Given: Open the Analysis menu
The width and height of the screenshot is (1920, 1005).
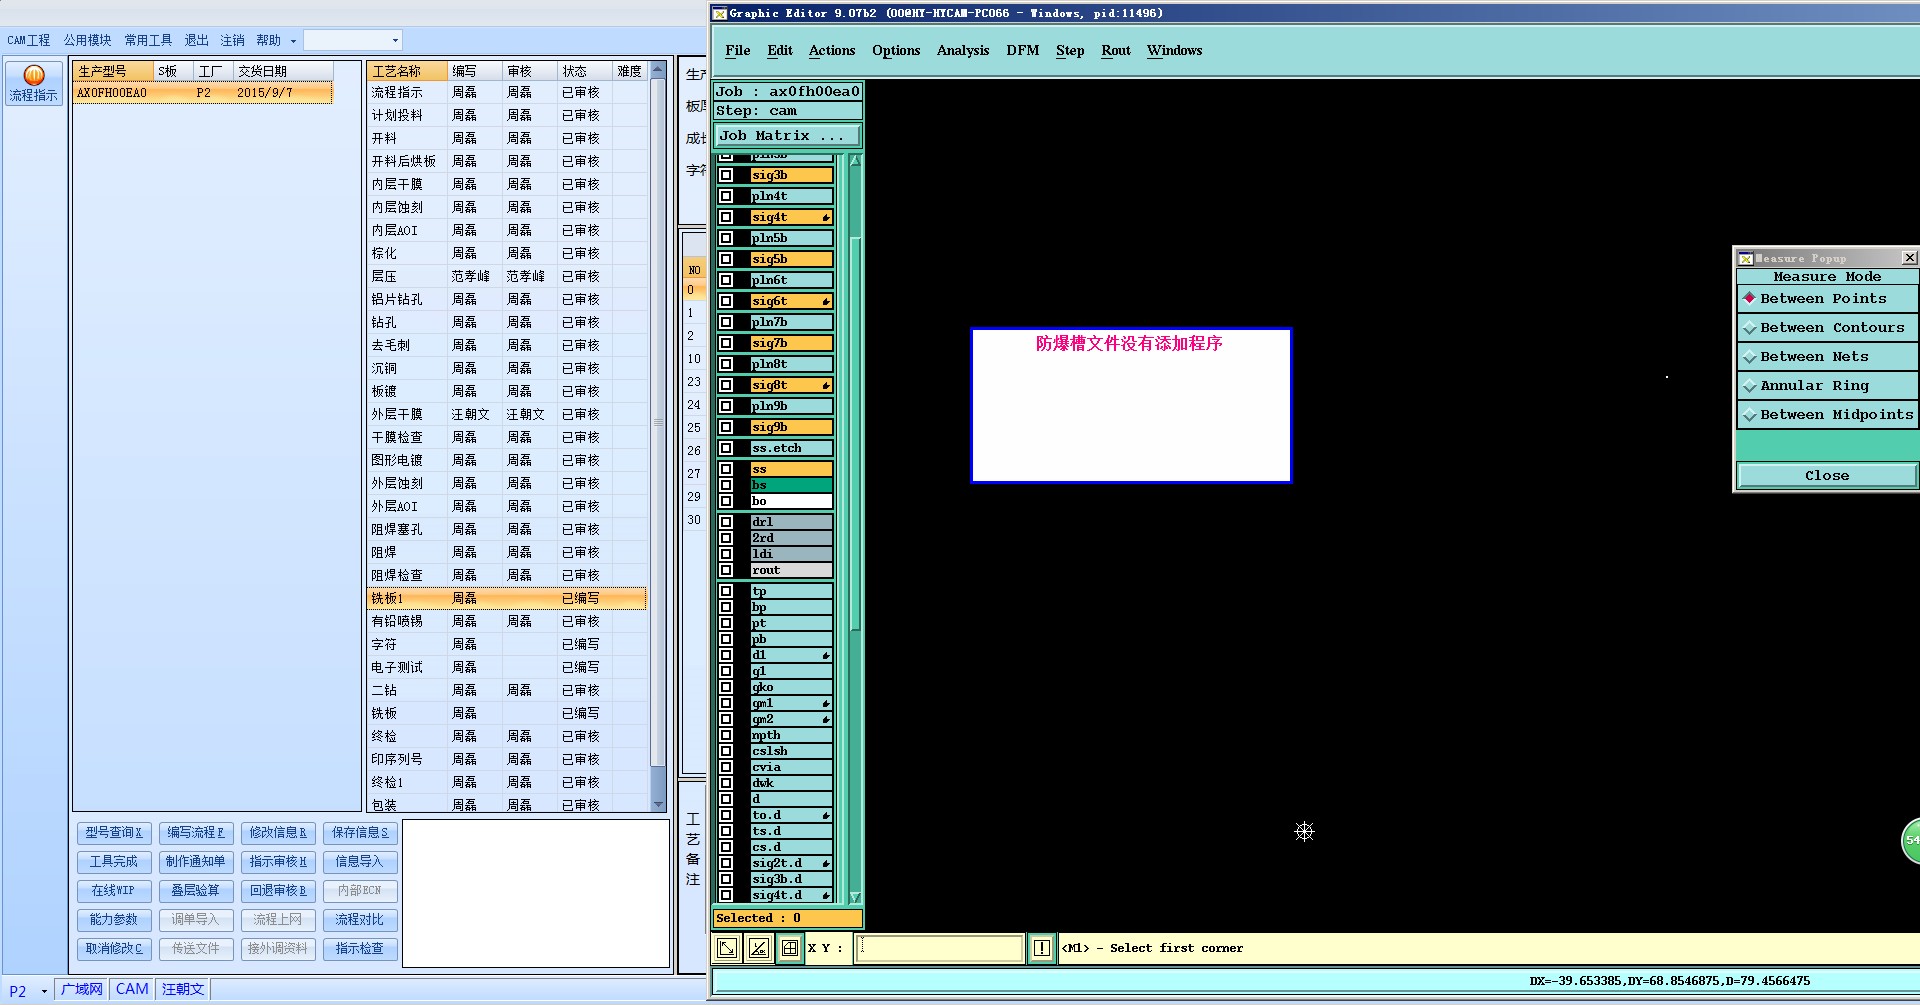Looking at the screenshot, I should (x=963, y=51).
